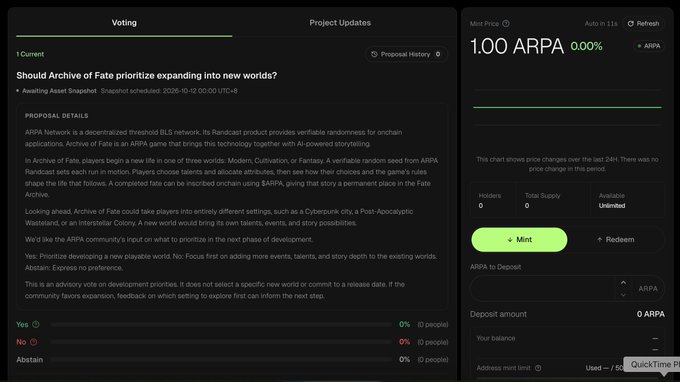Viewport: 680px width, 382px height.
Task: Click the Holders stat
Action: 490,200
